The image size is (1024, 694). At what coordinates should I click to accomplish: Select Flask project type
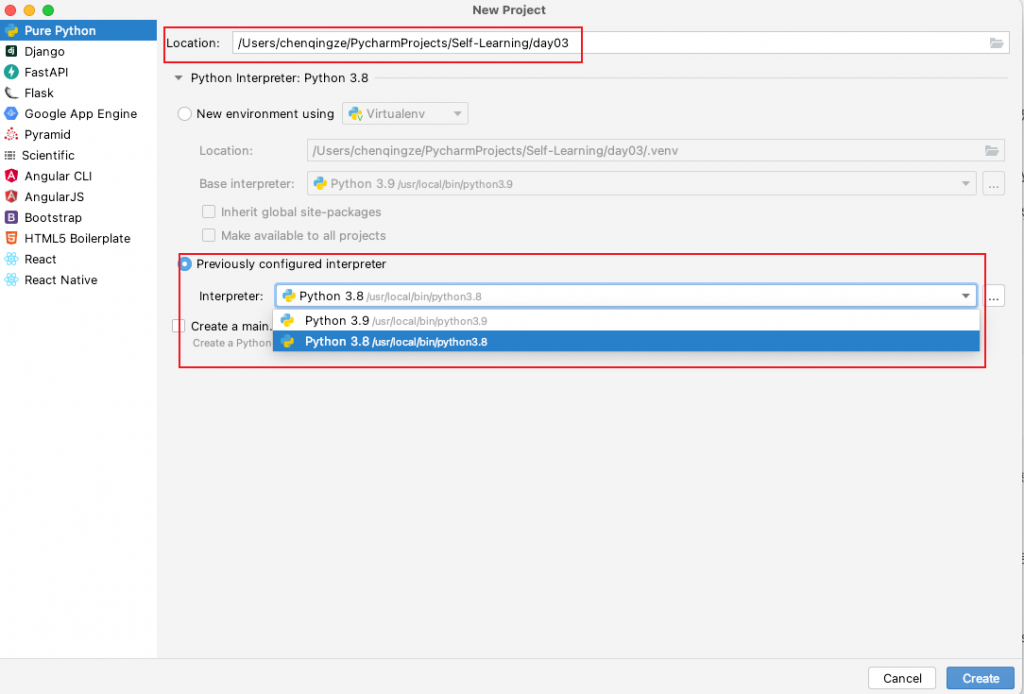point(78,93)
